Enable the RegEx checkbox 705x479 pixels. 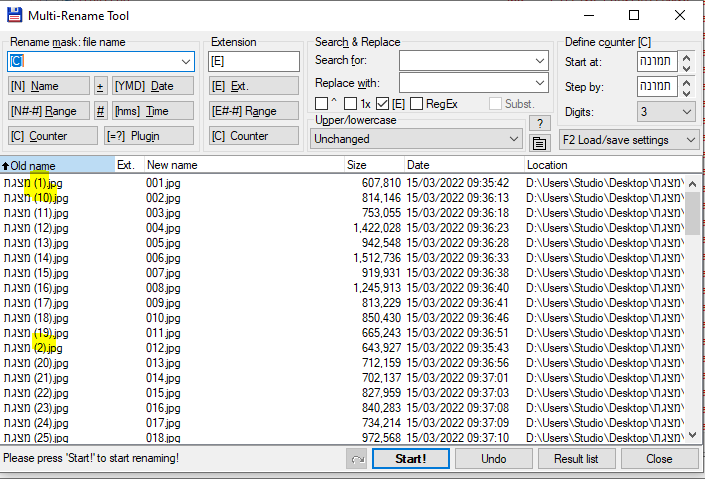pos(416,104)
